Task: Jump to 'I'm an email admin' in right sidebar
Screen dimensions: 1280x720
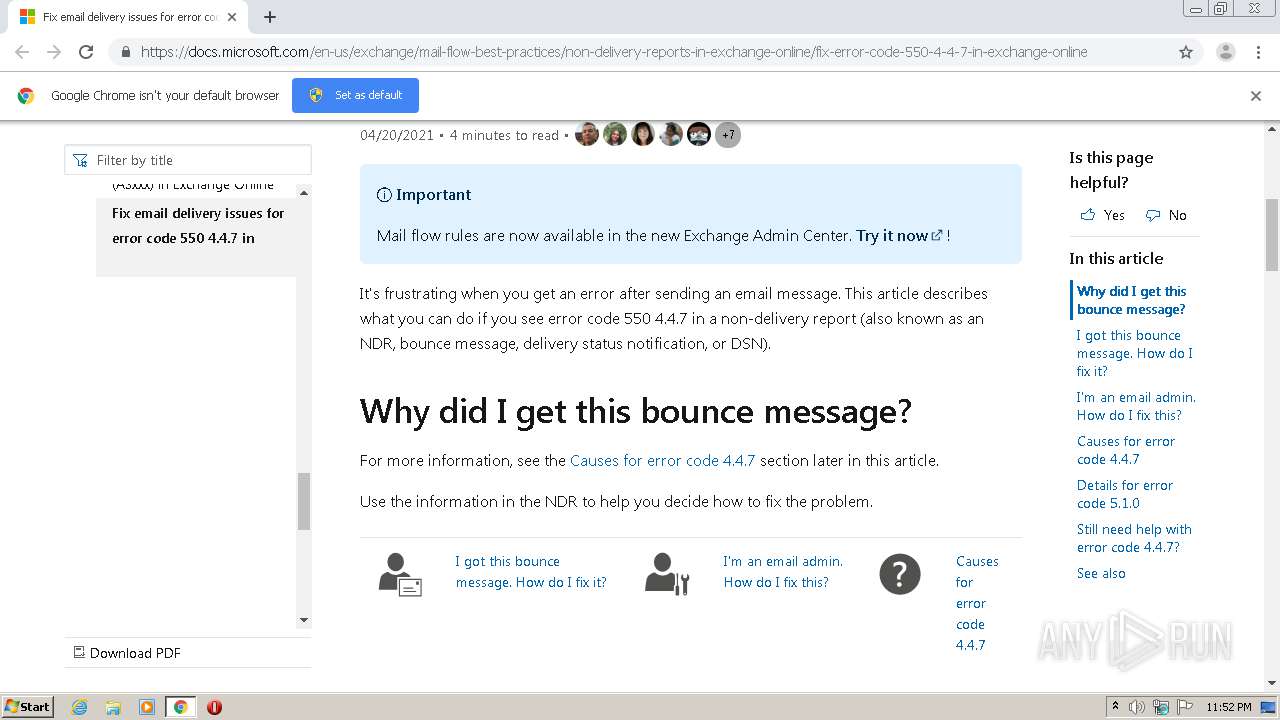Action: click(1136, 406)
